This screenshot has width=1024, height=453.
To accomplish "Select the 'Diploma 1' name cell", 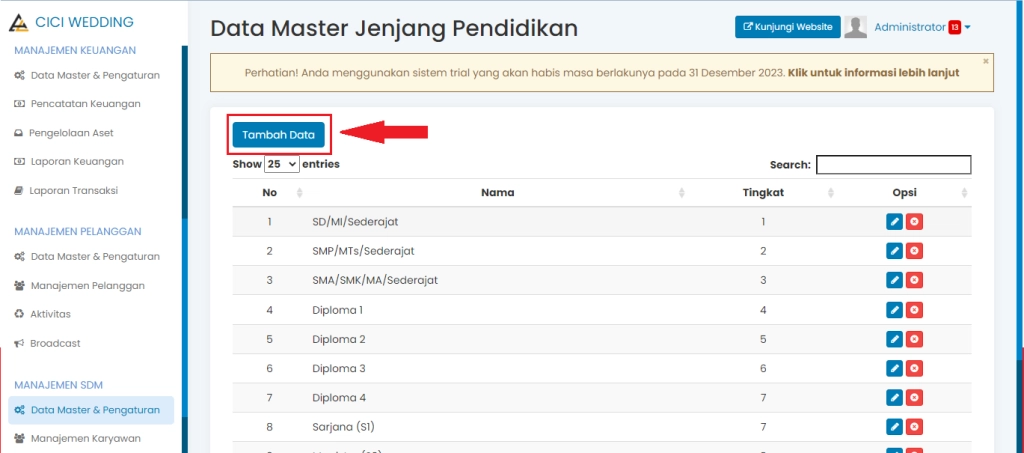I will point(338,310).
